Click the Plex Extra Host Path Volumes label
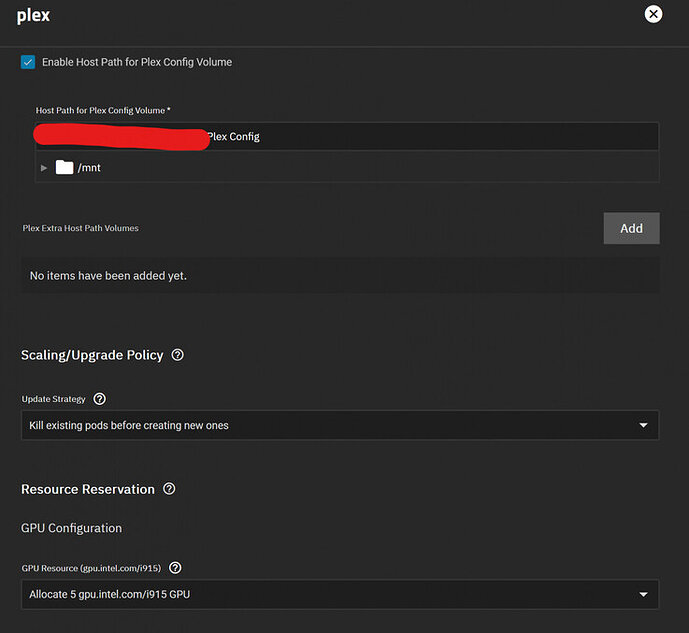689x633 pixels. (x=80, y=228)
